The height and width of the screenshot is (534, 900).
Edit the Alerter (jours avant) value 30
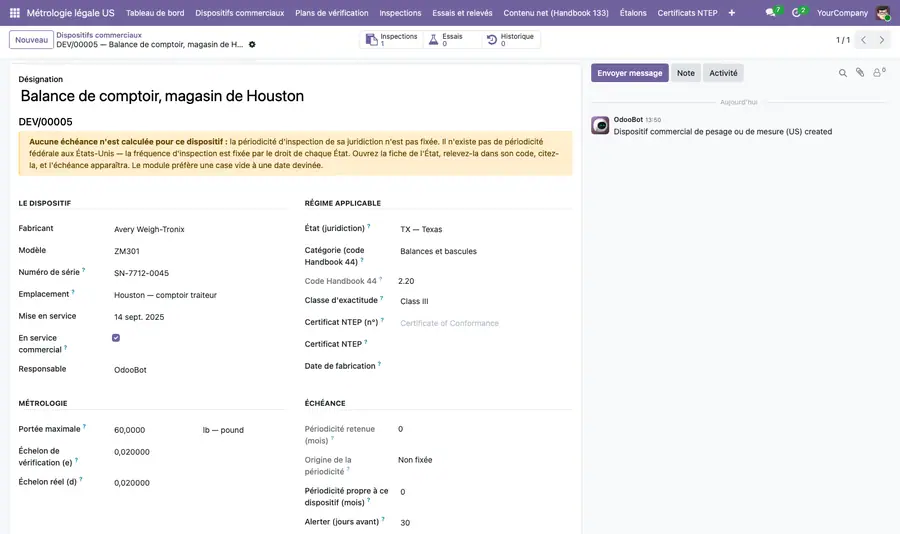pos(484,523)
